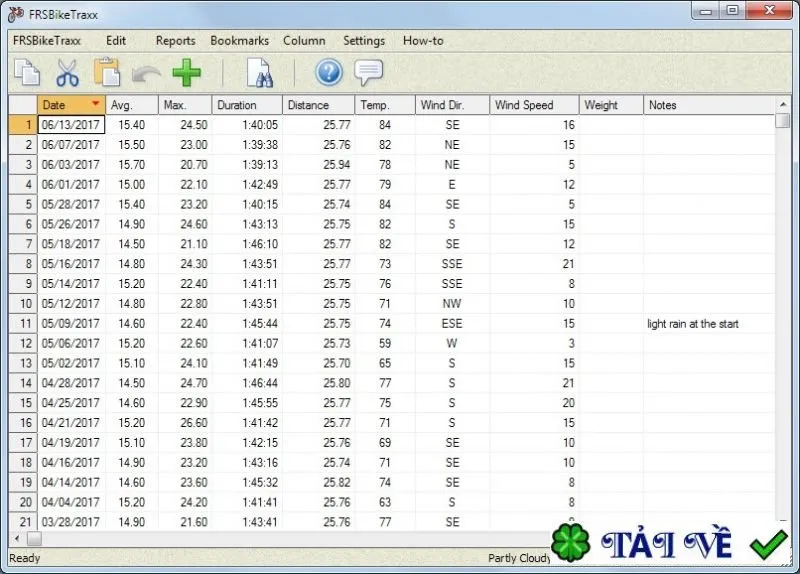Click the Notes column header

point(709,105)
